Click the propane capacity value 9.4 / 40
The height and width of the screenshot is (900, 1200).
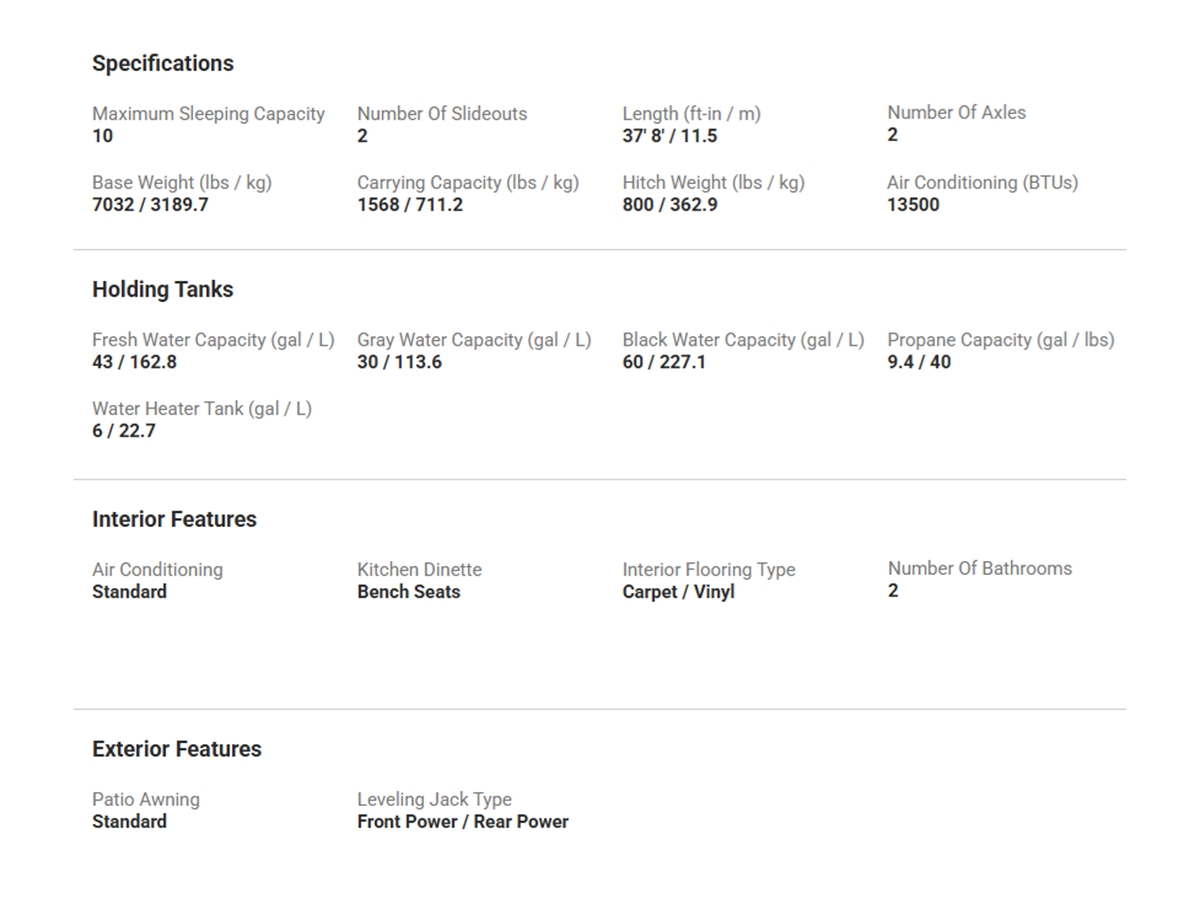click(x=919, y=362)
